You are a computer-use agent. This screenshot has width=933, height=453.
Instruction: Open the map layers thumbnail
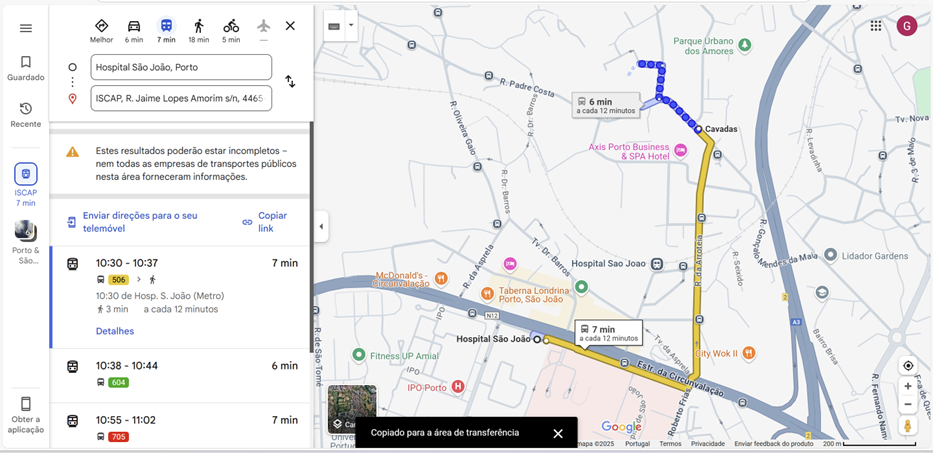(x=352, y=409)
